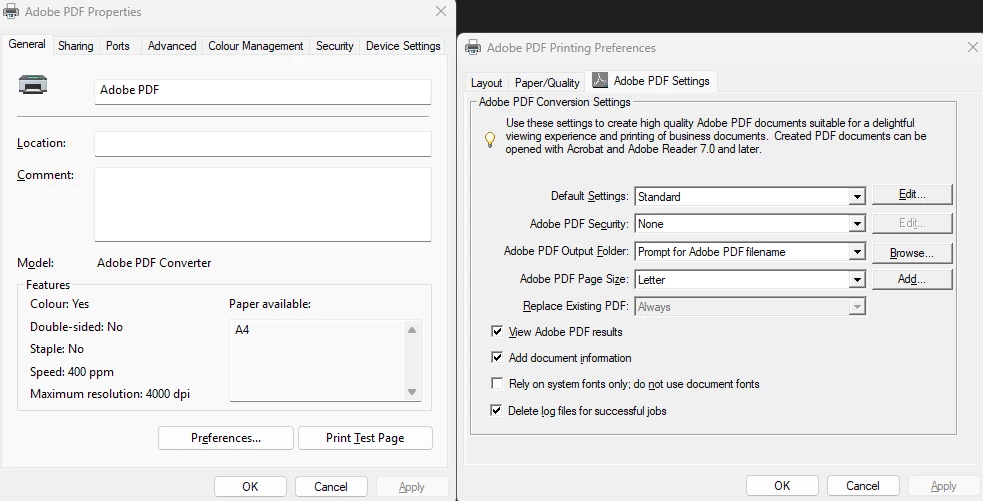
Task: Click Add... next to page size
Action: 912,279
